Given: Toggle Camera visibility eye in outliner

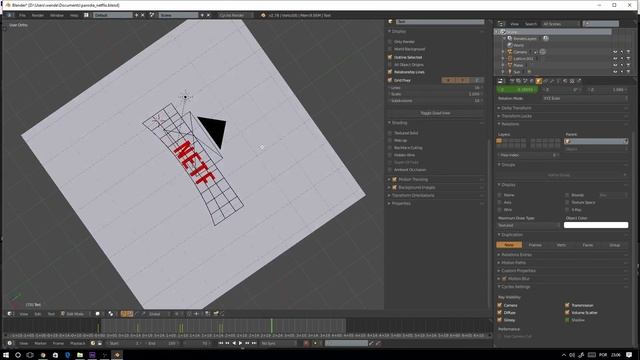Looking at the screenshot, I should coord(615,52).
